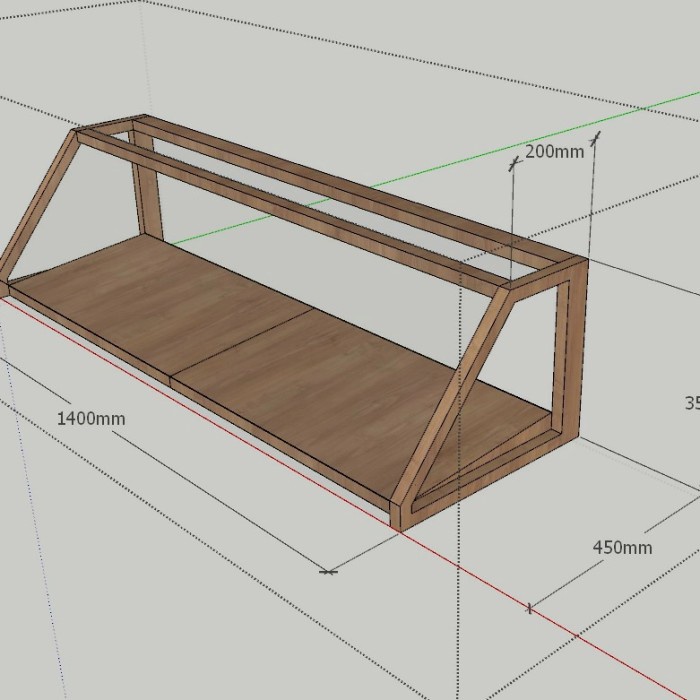
Task: Click the end tick of the 1400mm dimension
Action: [328, 571]
